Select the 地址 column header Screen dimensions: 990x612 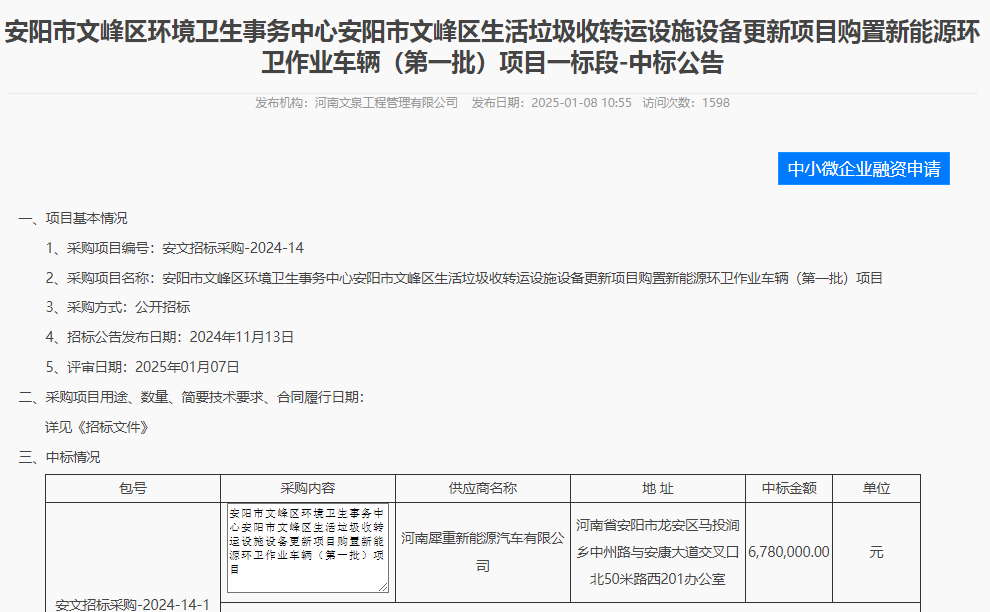[x=657, y=488]
